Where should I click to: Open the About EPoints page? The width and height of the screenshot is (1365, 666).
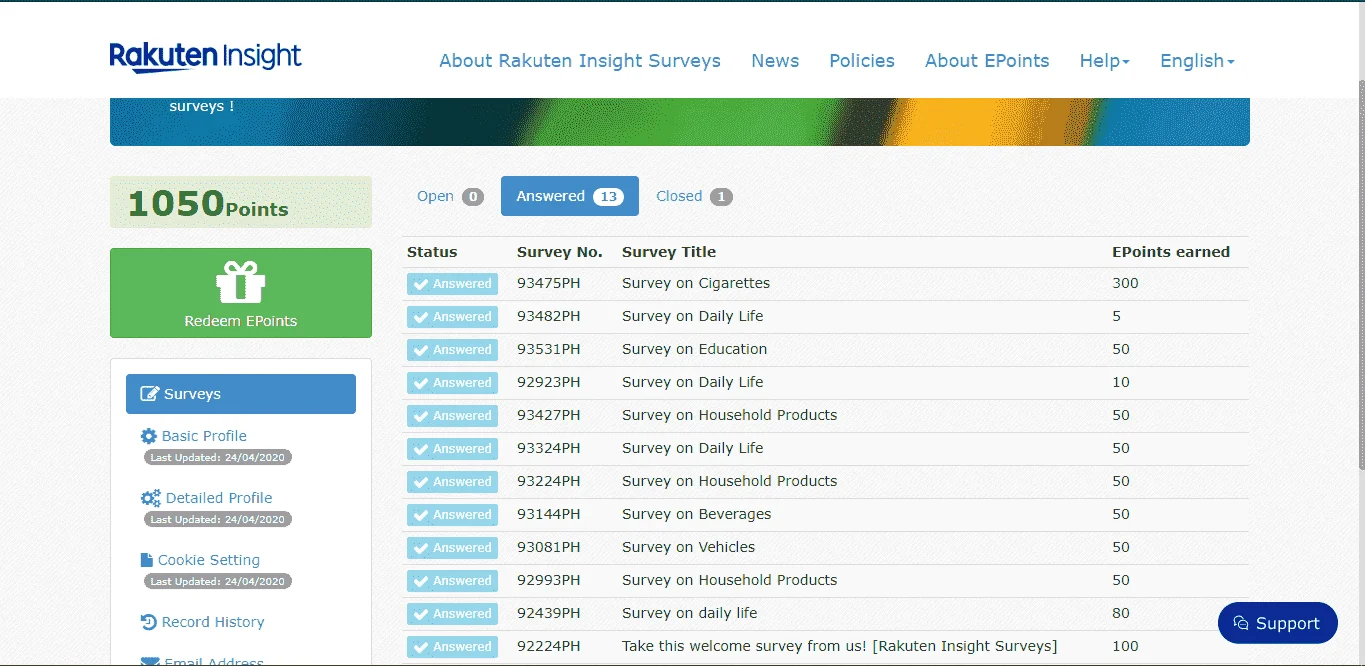[x=987, y=61]
